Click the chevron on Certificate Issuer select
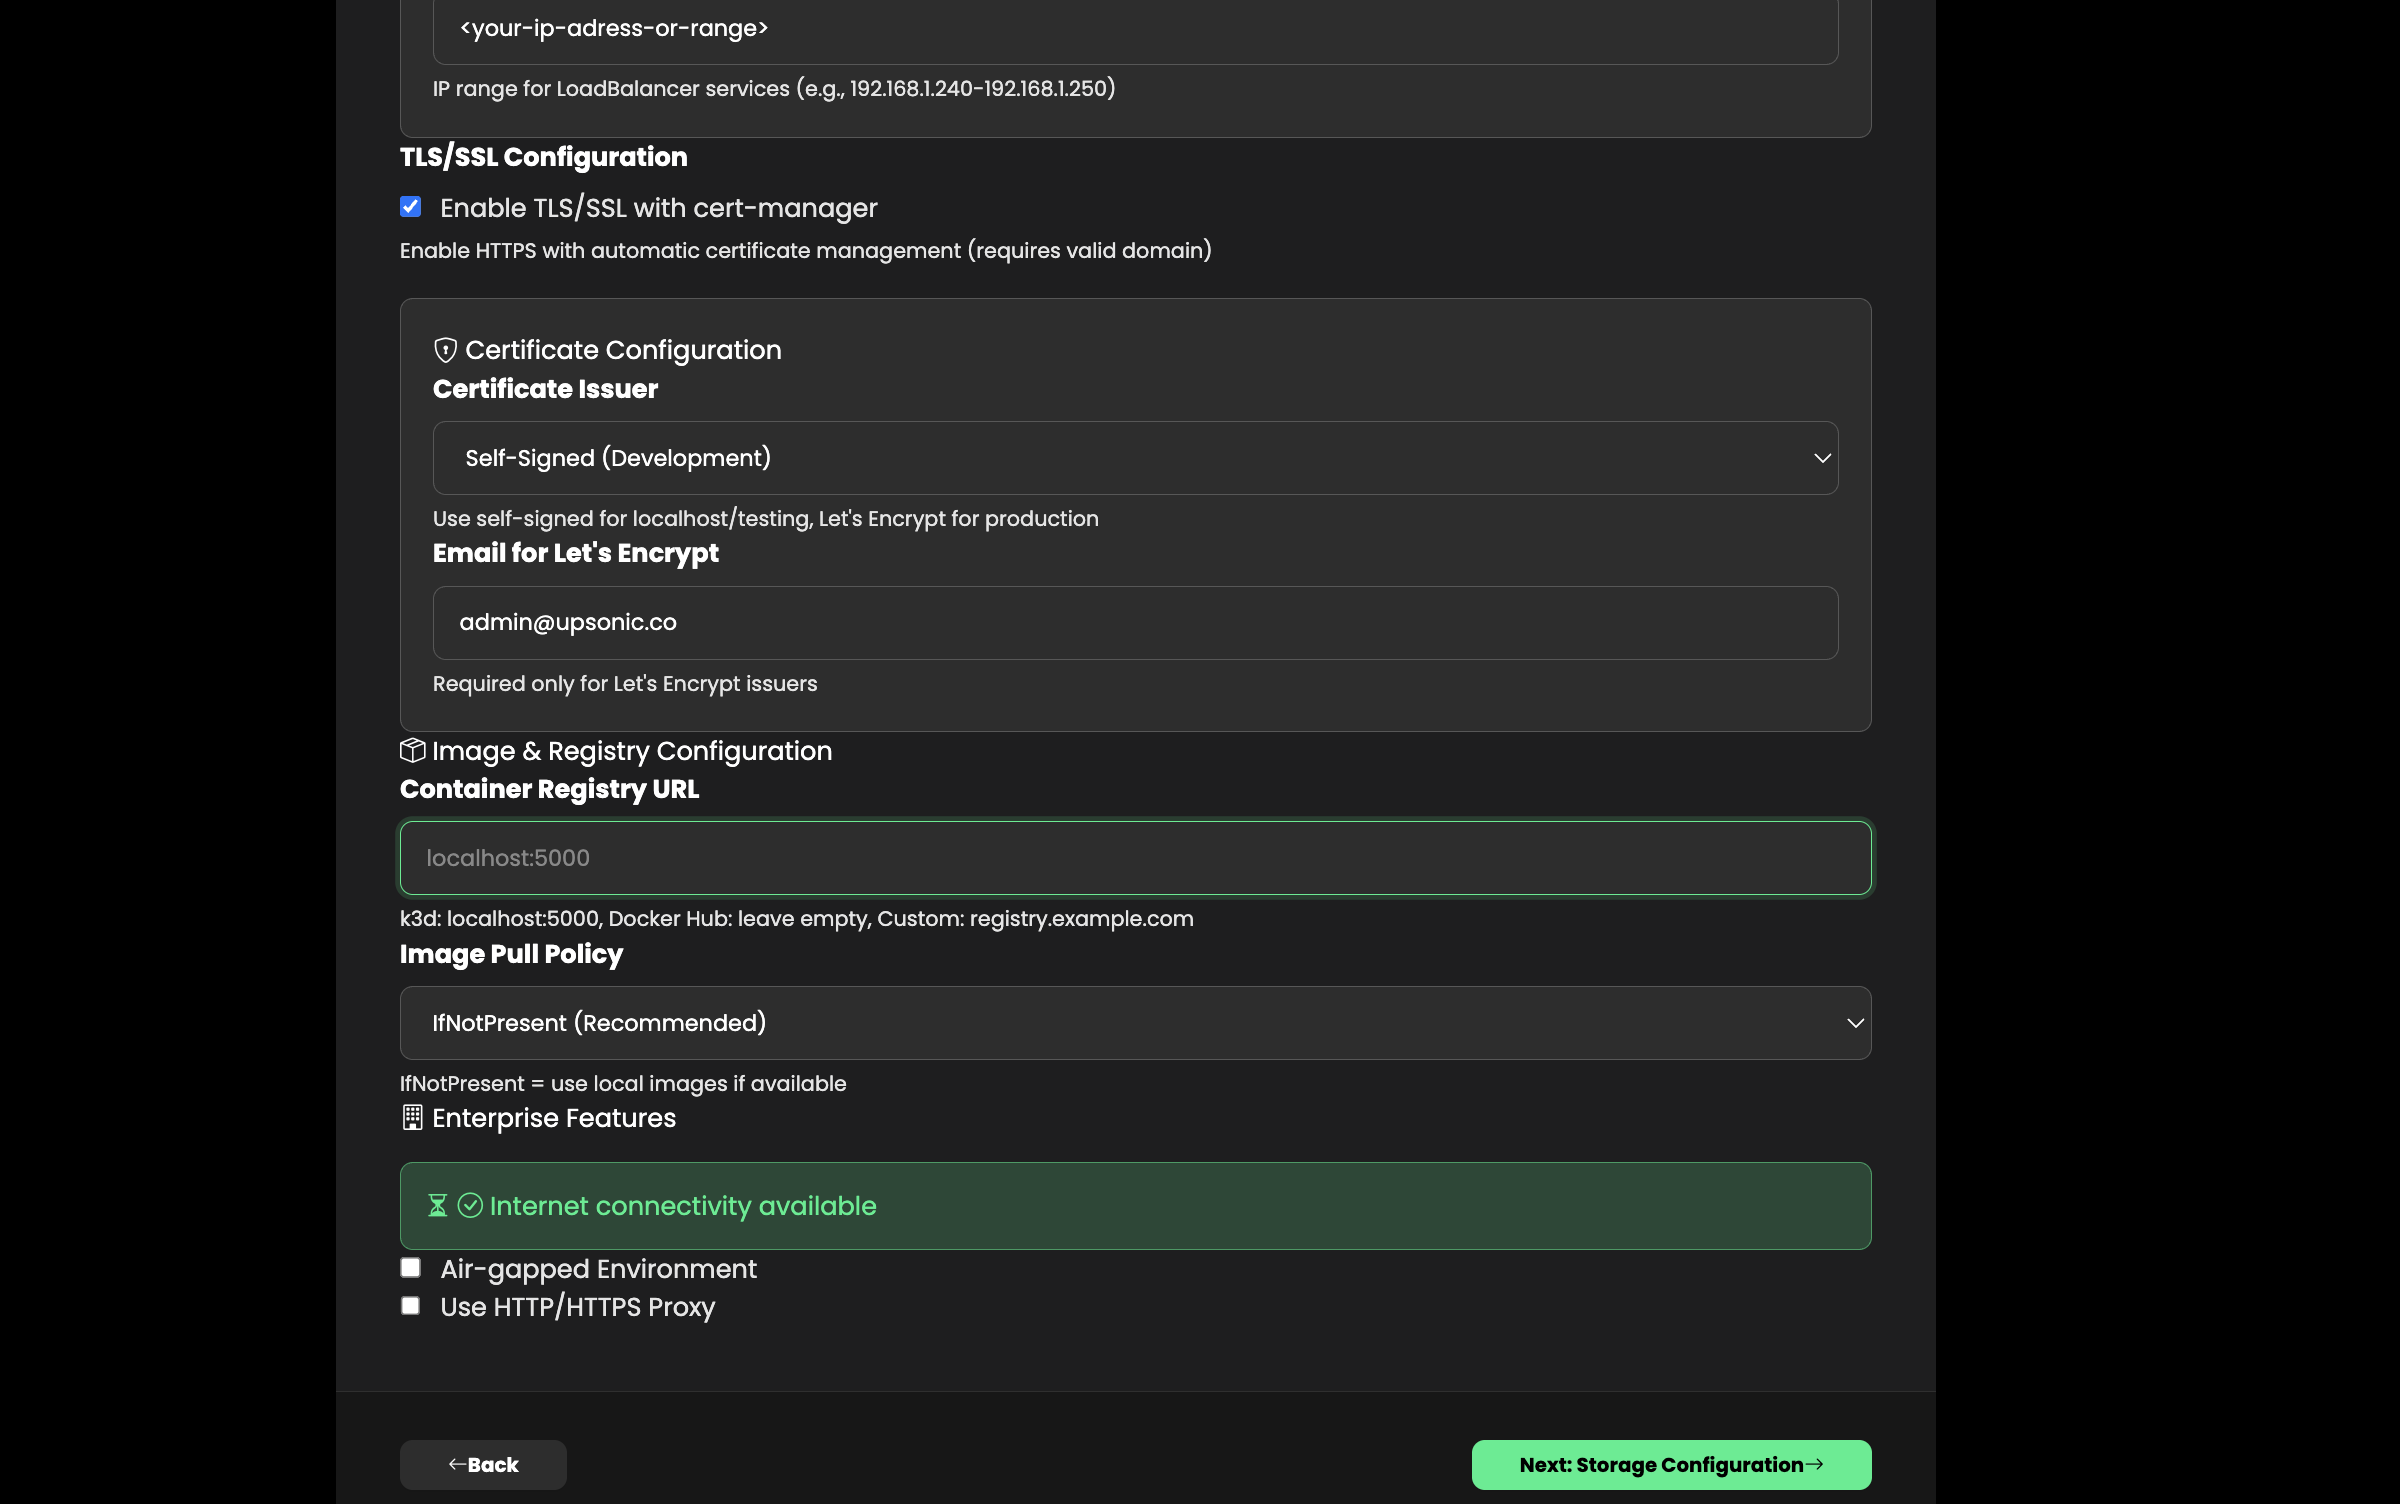The image size is (2400, 1504). pos(1822,458)
